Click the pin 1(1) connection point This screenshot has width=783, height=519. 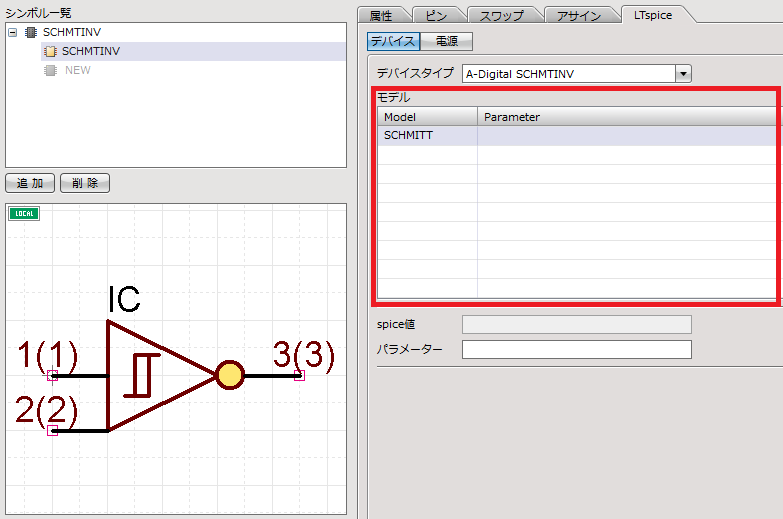52,376
